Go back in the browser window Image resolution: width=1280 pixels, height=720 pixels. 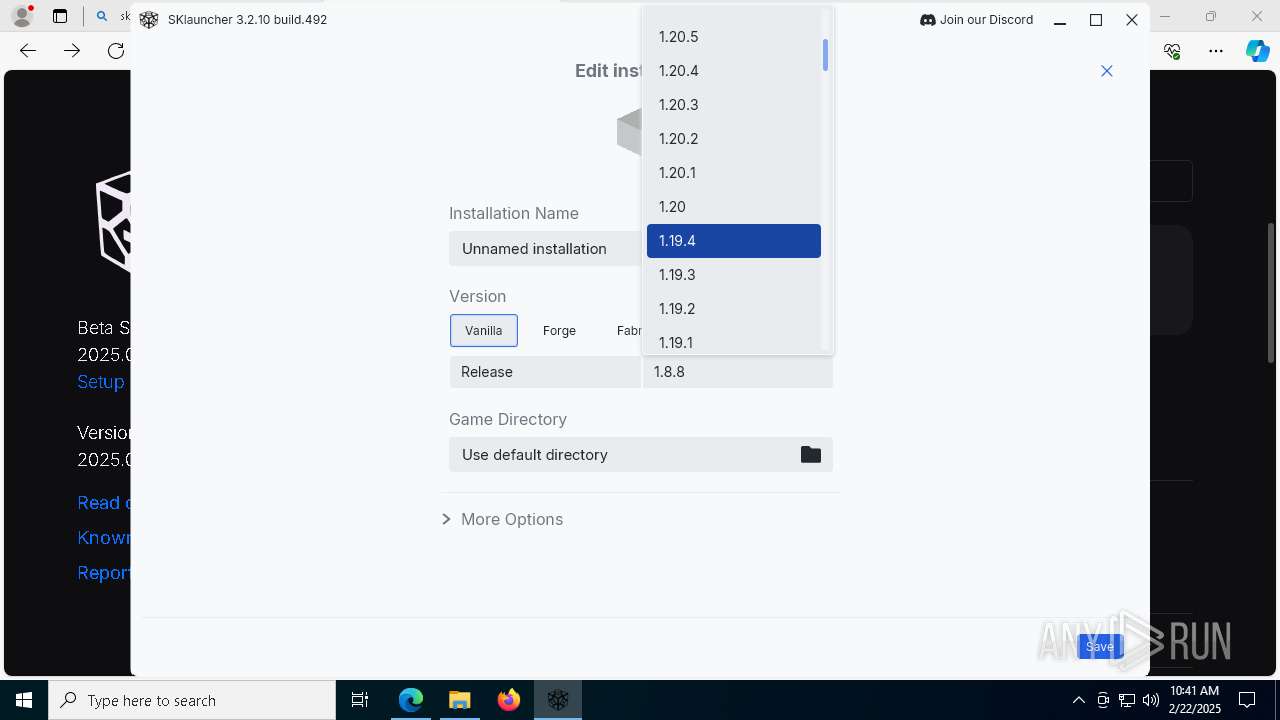(28, 51)
